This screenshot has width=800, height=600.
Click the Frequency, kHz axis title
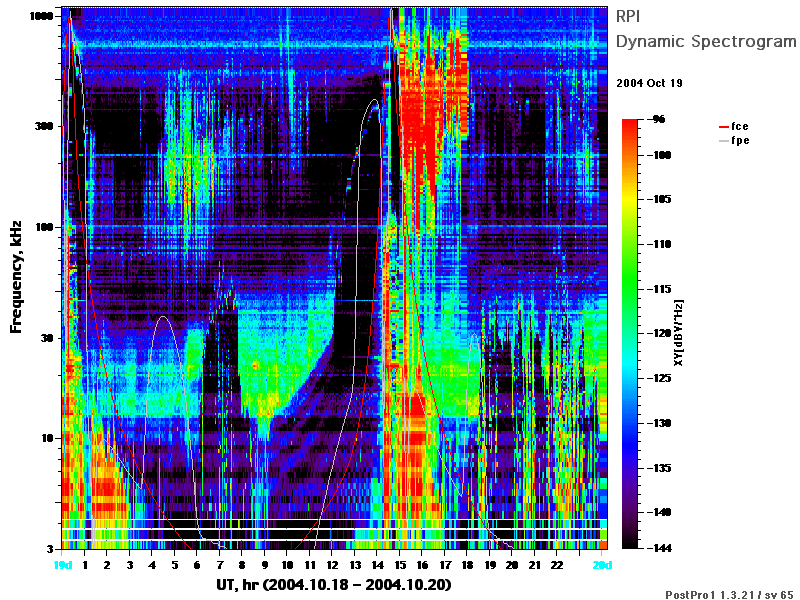pyautogui.click(x=16, y=277)
